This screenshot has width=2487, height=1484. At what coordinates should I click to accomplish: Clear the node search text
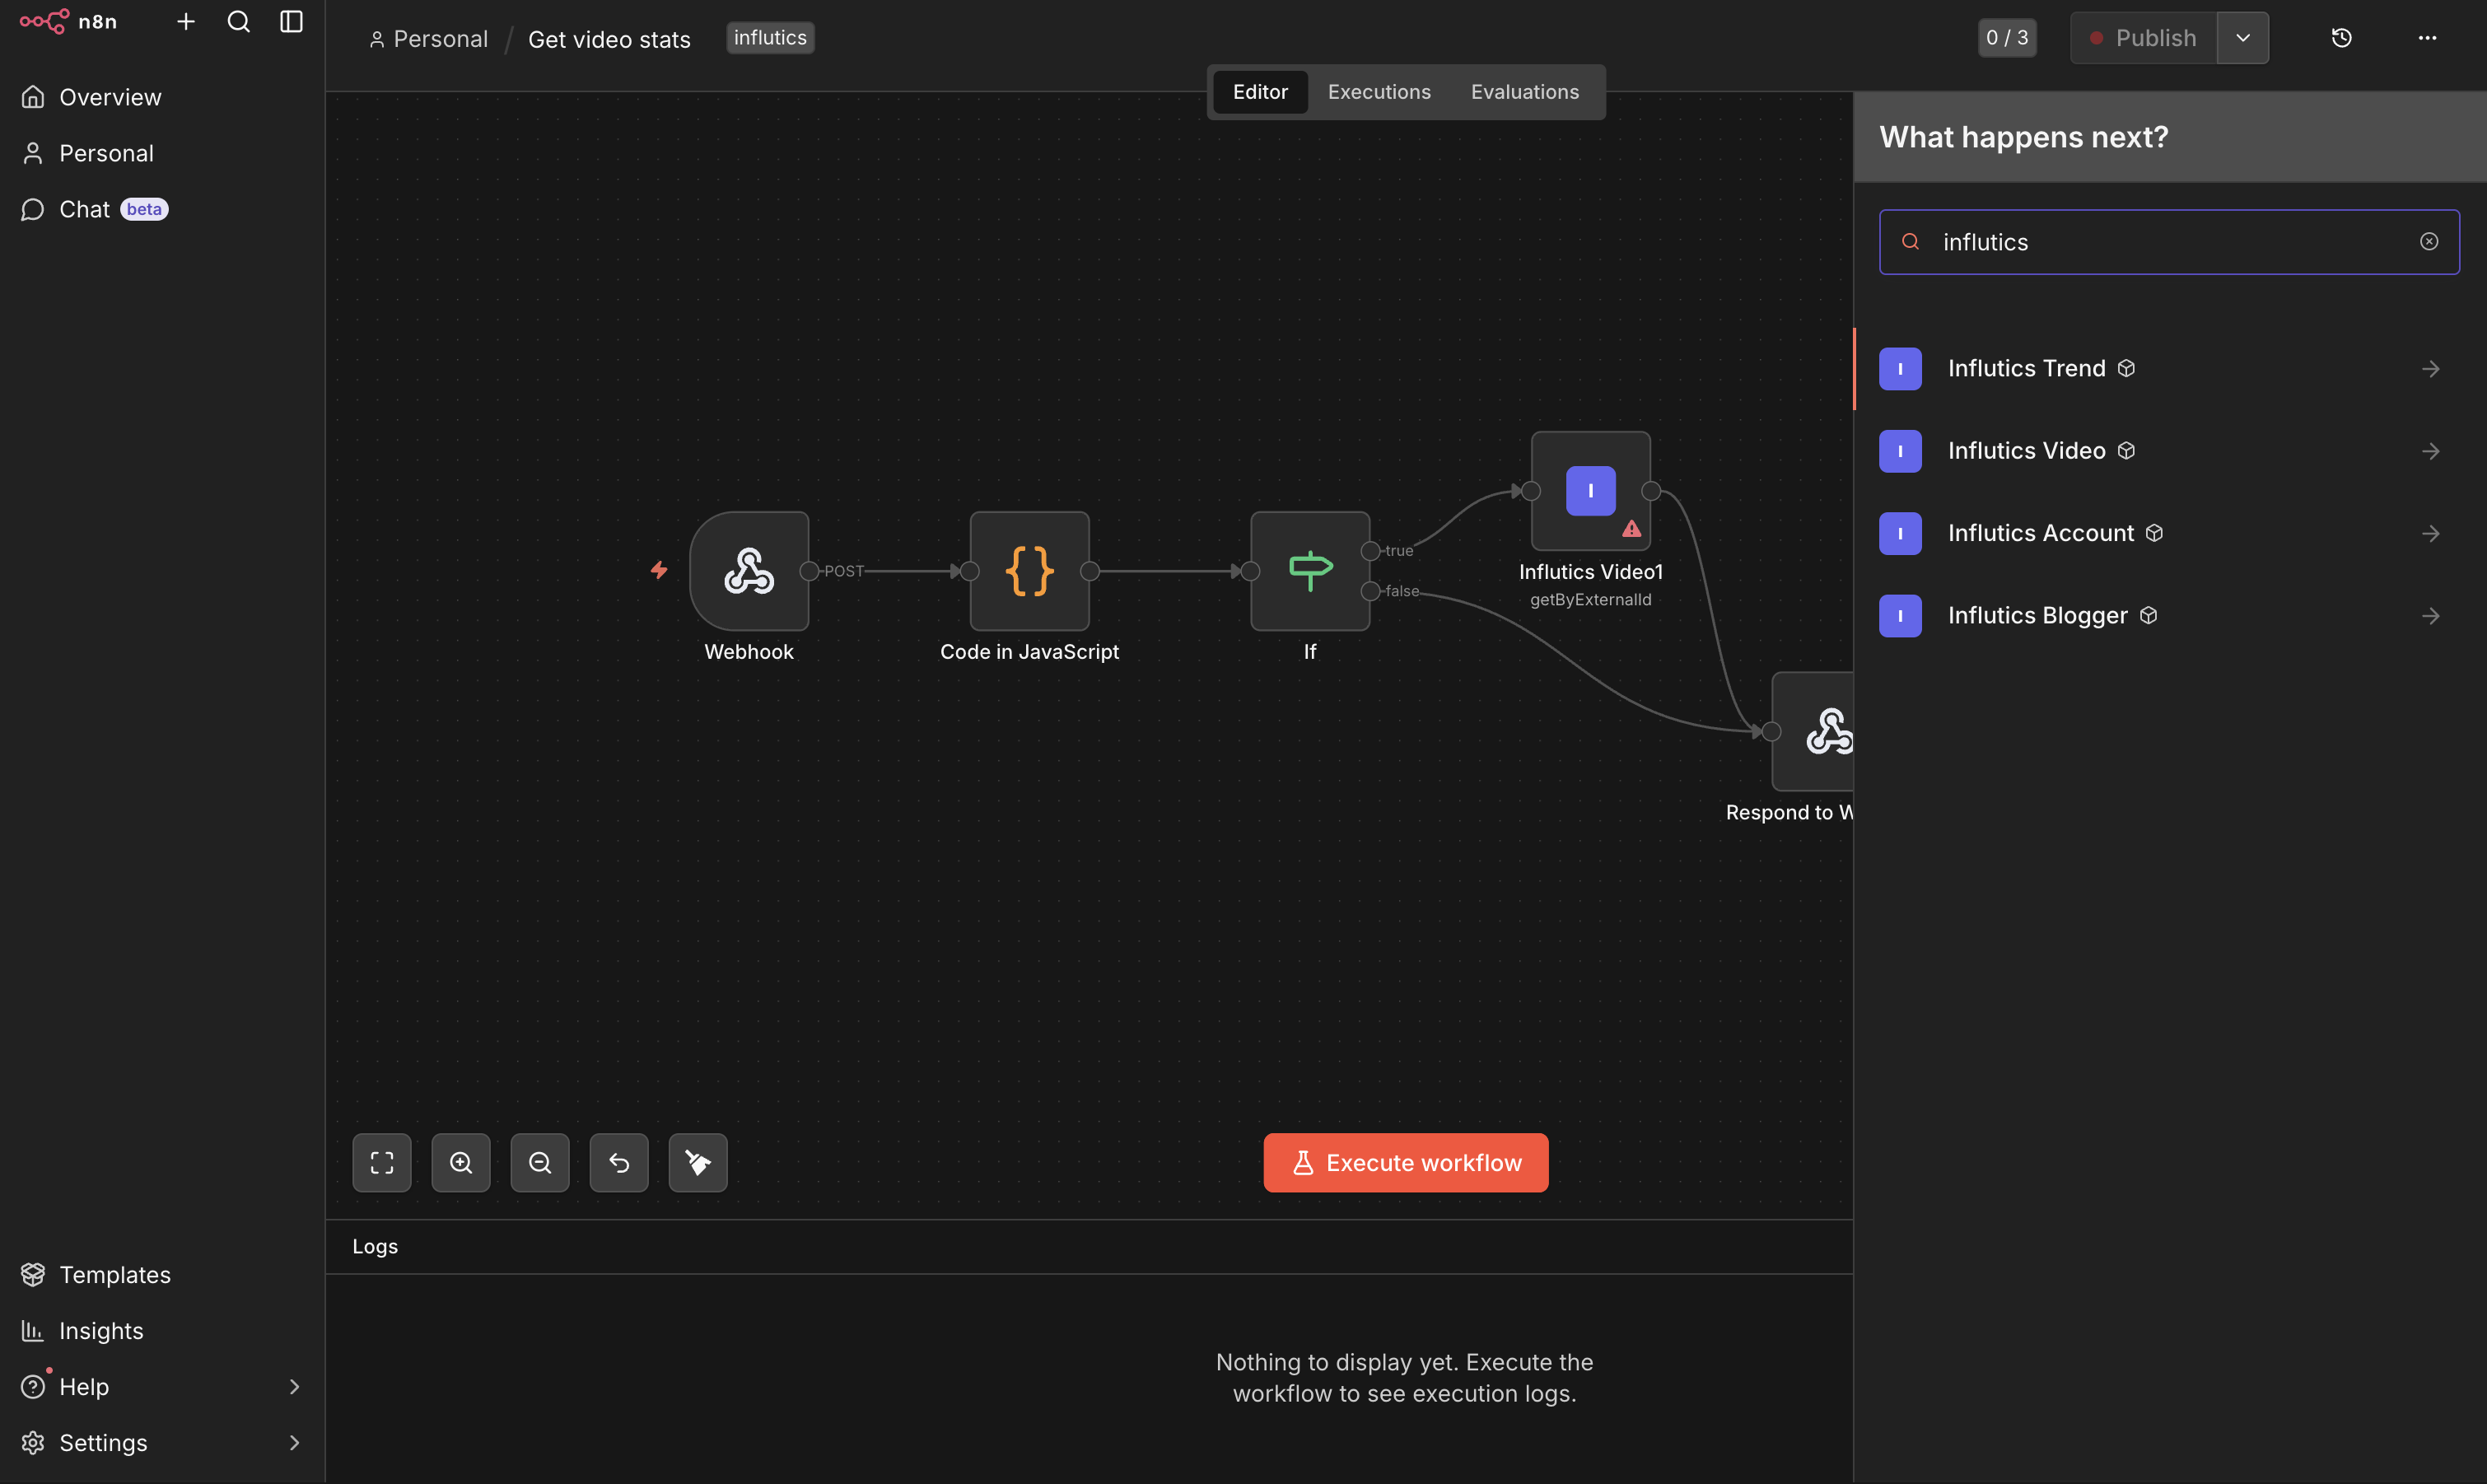2429,242
